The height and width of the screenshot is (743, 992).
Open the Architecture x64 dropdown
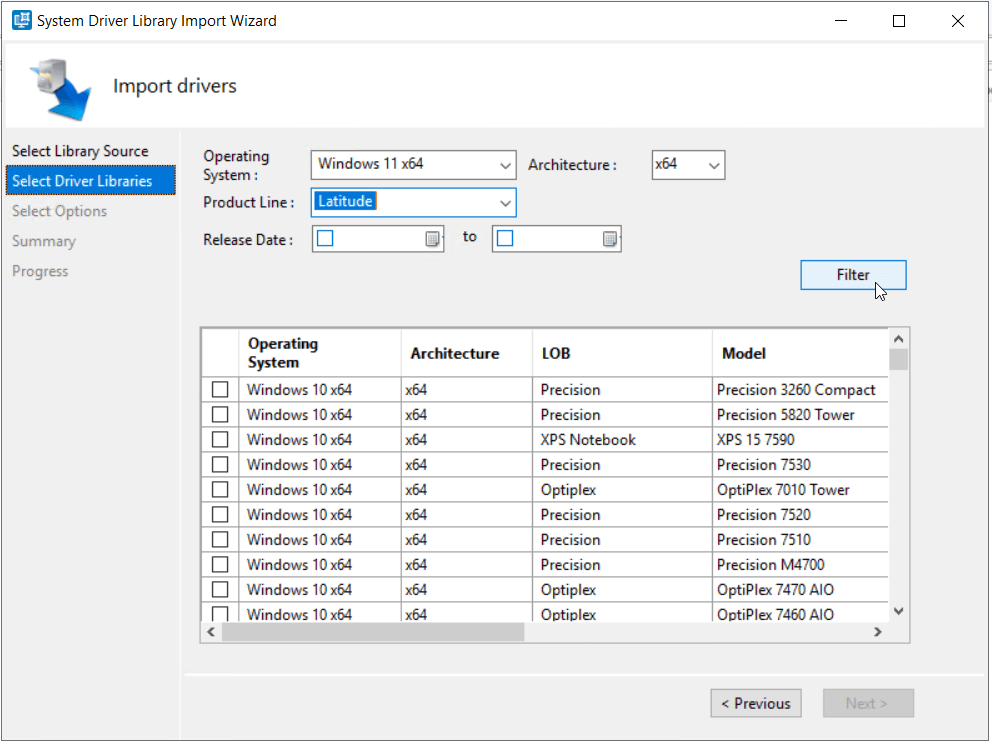click(x=714, y=165)
